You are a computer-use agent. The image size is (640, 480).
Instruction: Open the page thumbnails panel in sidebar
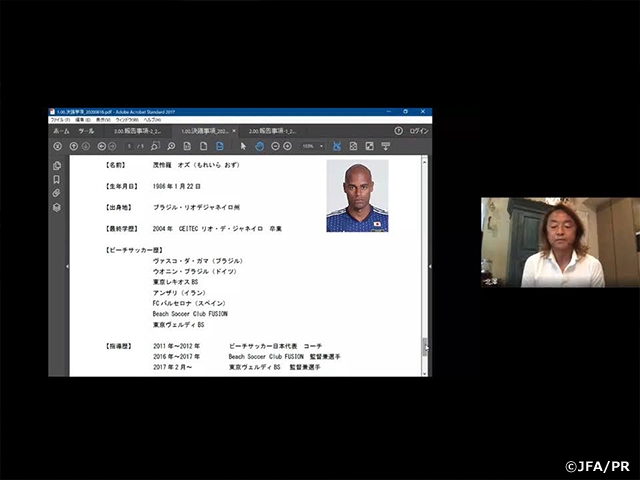tap(57, 166)
